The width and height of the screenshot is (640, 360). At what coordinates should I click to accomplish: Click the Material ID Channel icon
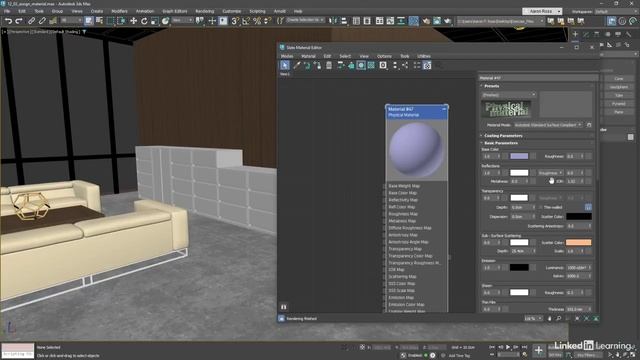(383, 65)
